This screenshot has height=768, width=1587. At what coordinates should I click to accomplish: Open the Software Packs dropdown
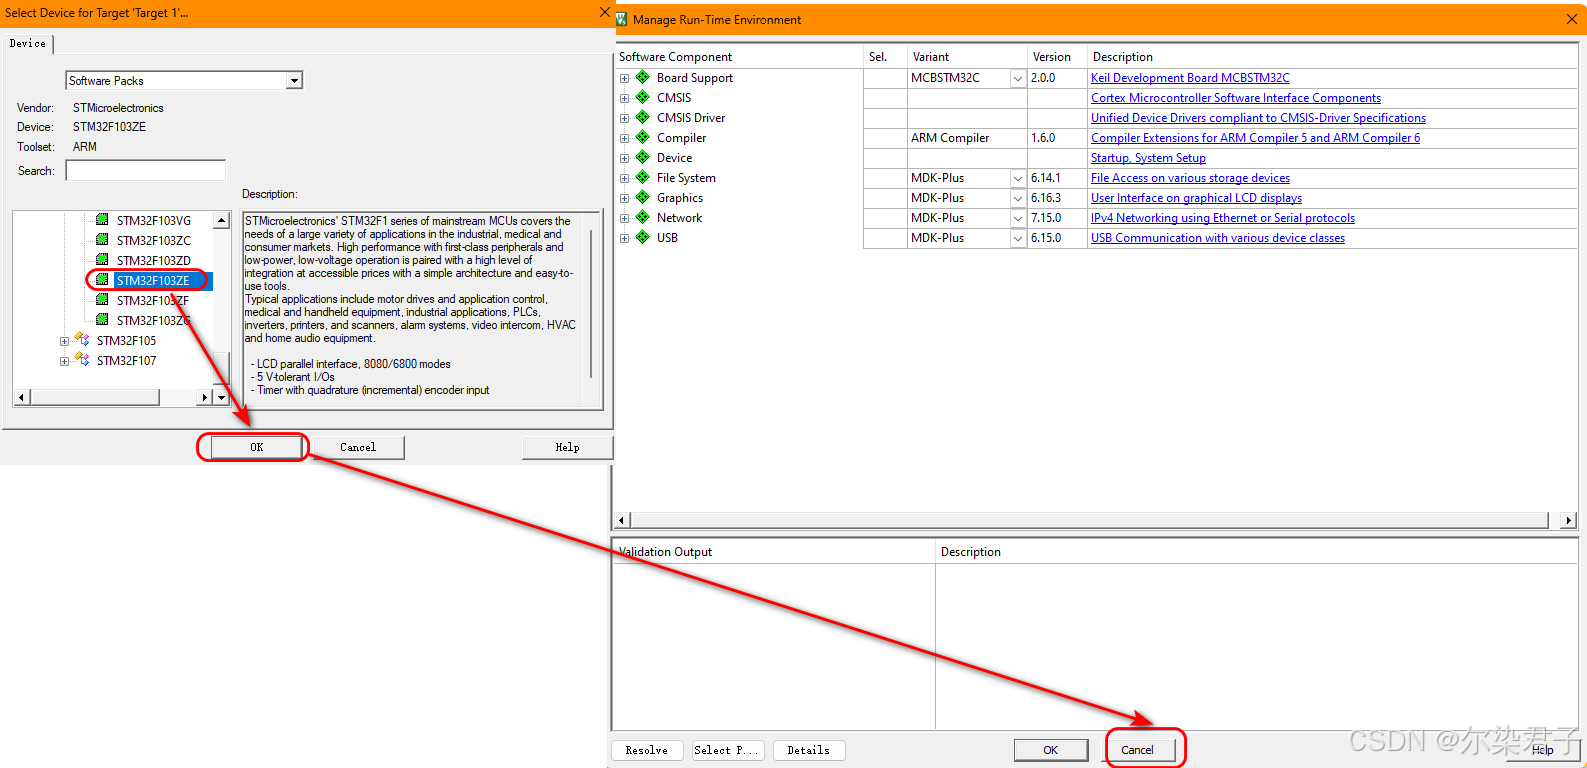(x=294, y=81)
